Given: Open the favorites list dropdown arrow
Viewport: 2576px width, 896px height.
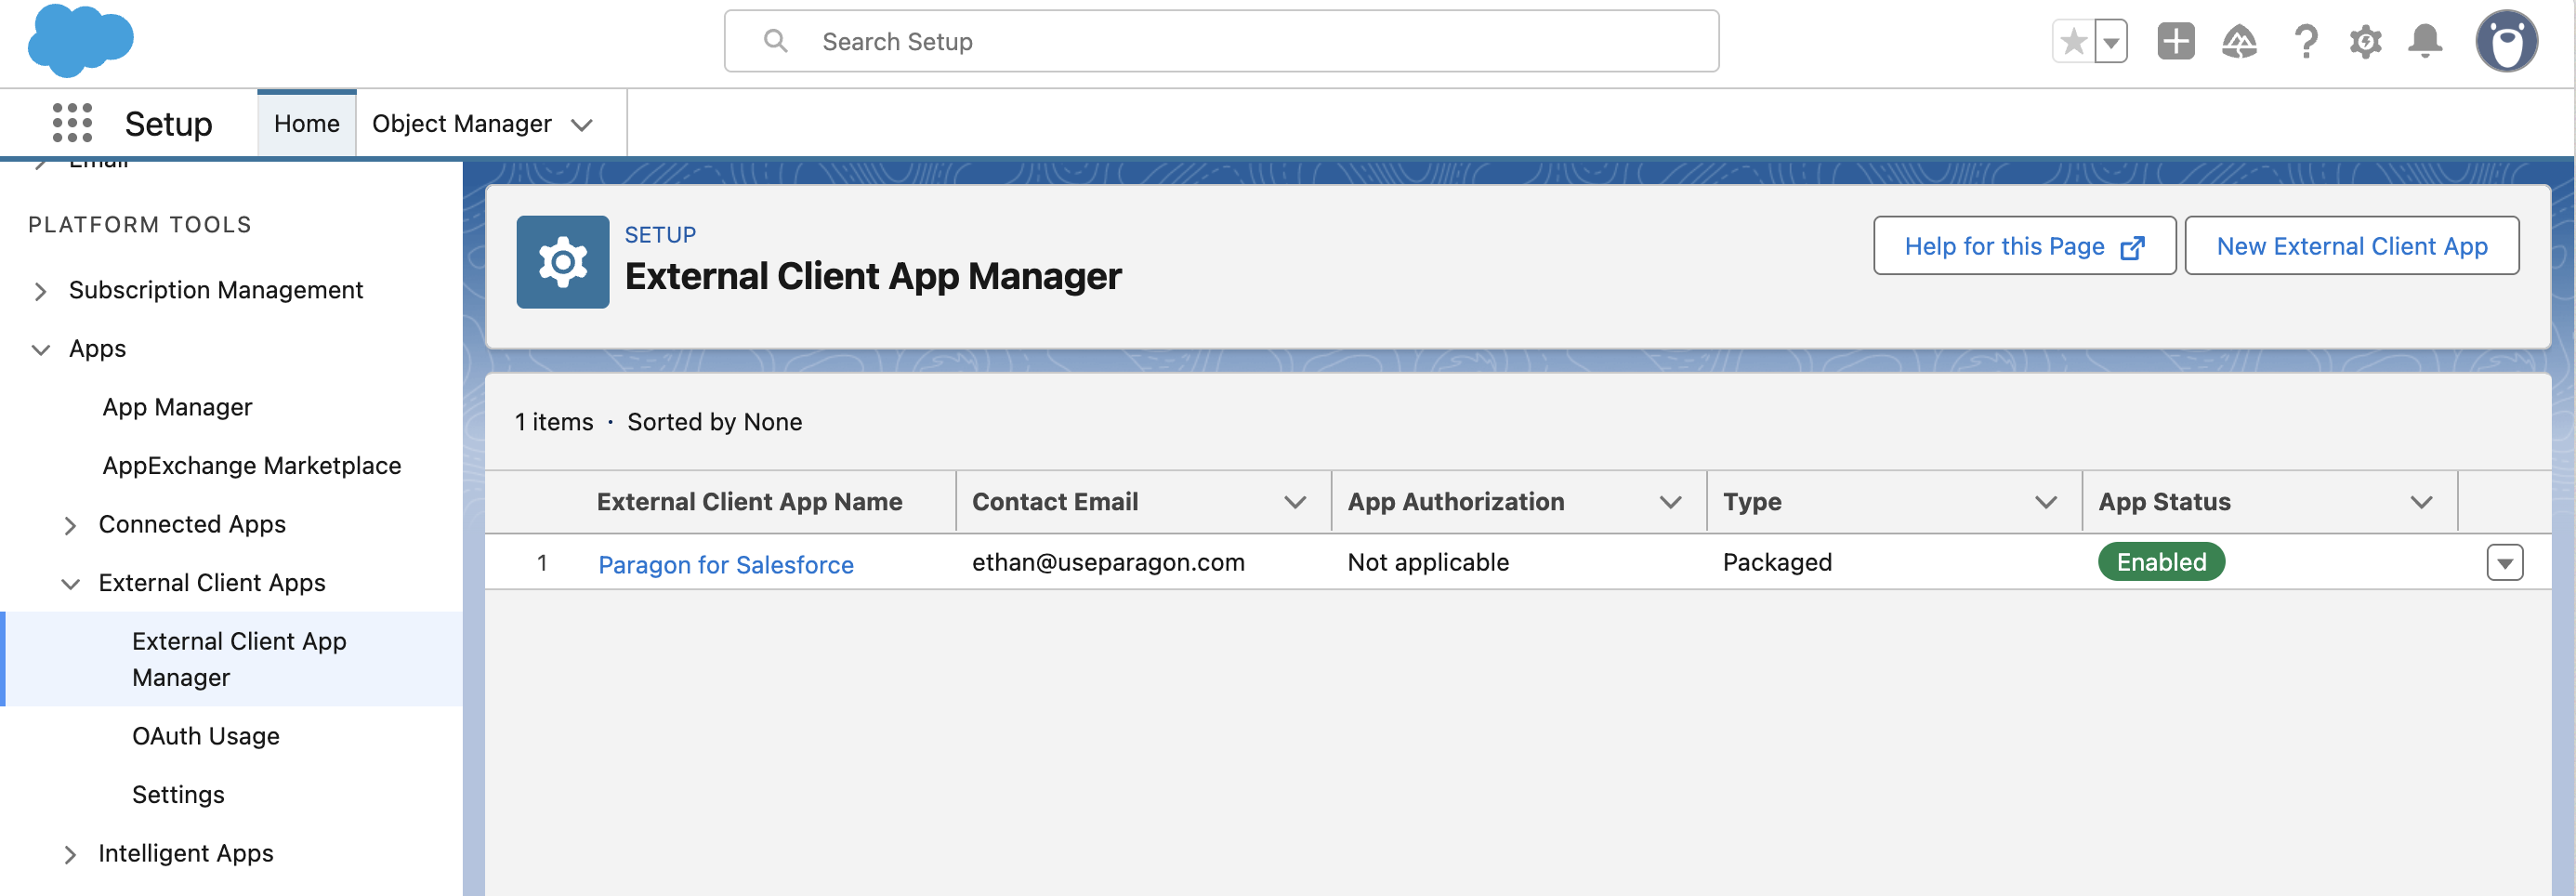Looking at the screenshot, I should point(2111,42).
